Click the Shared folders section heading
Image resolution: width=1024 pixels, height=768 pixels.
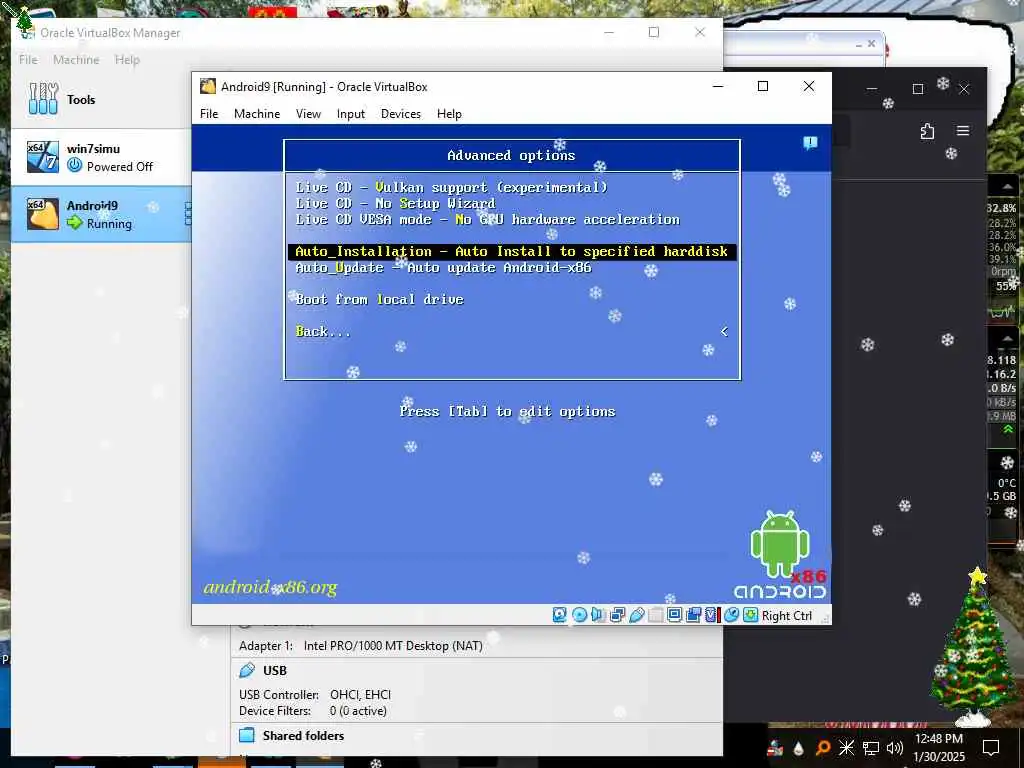coord(303,735)
